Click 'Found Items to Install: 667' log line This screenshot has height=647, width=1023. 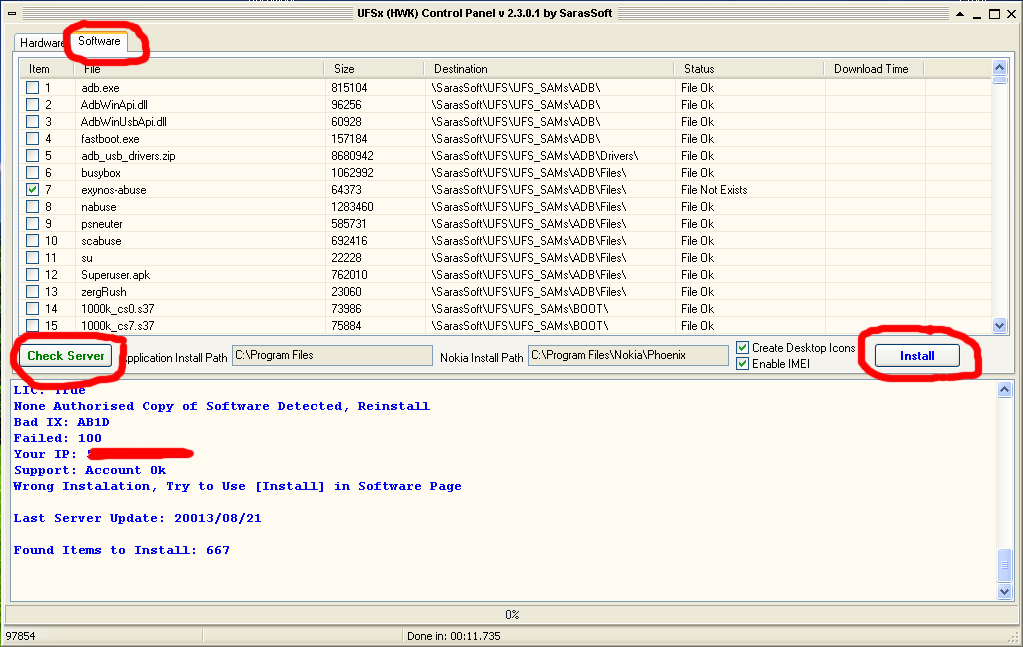(x=121, y=550)
